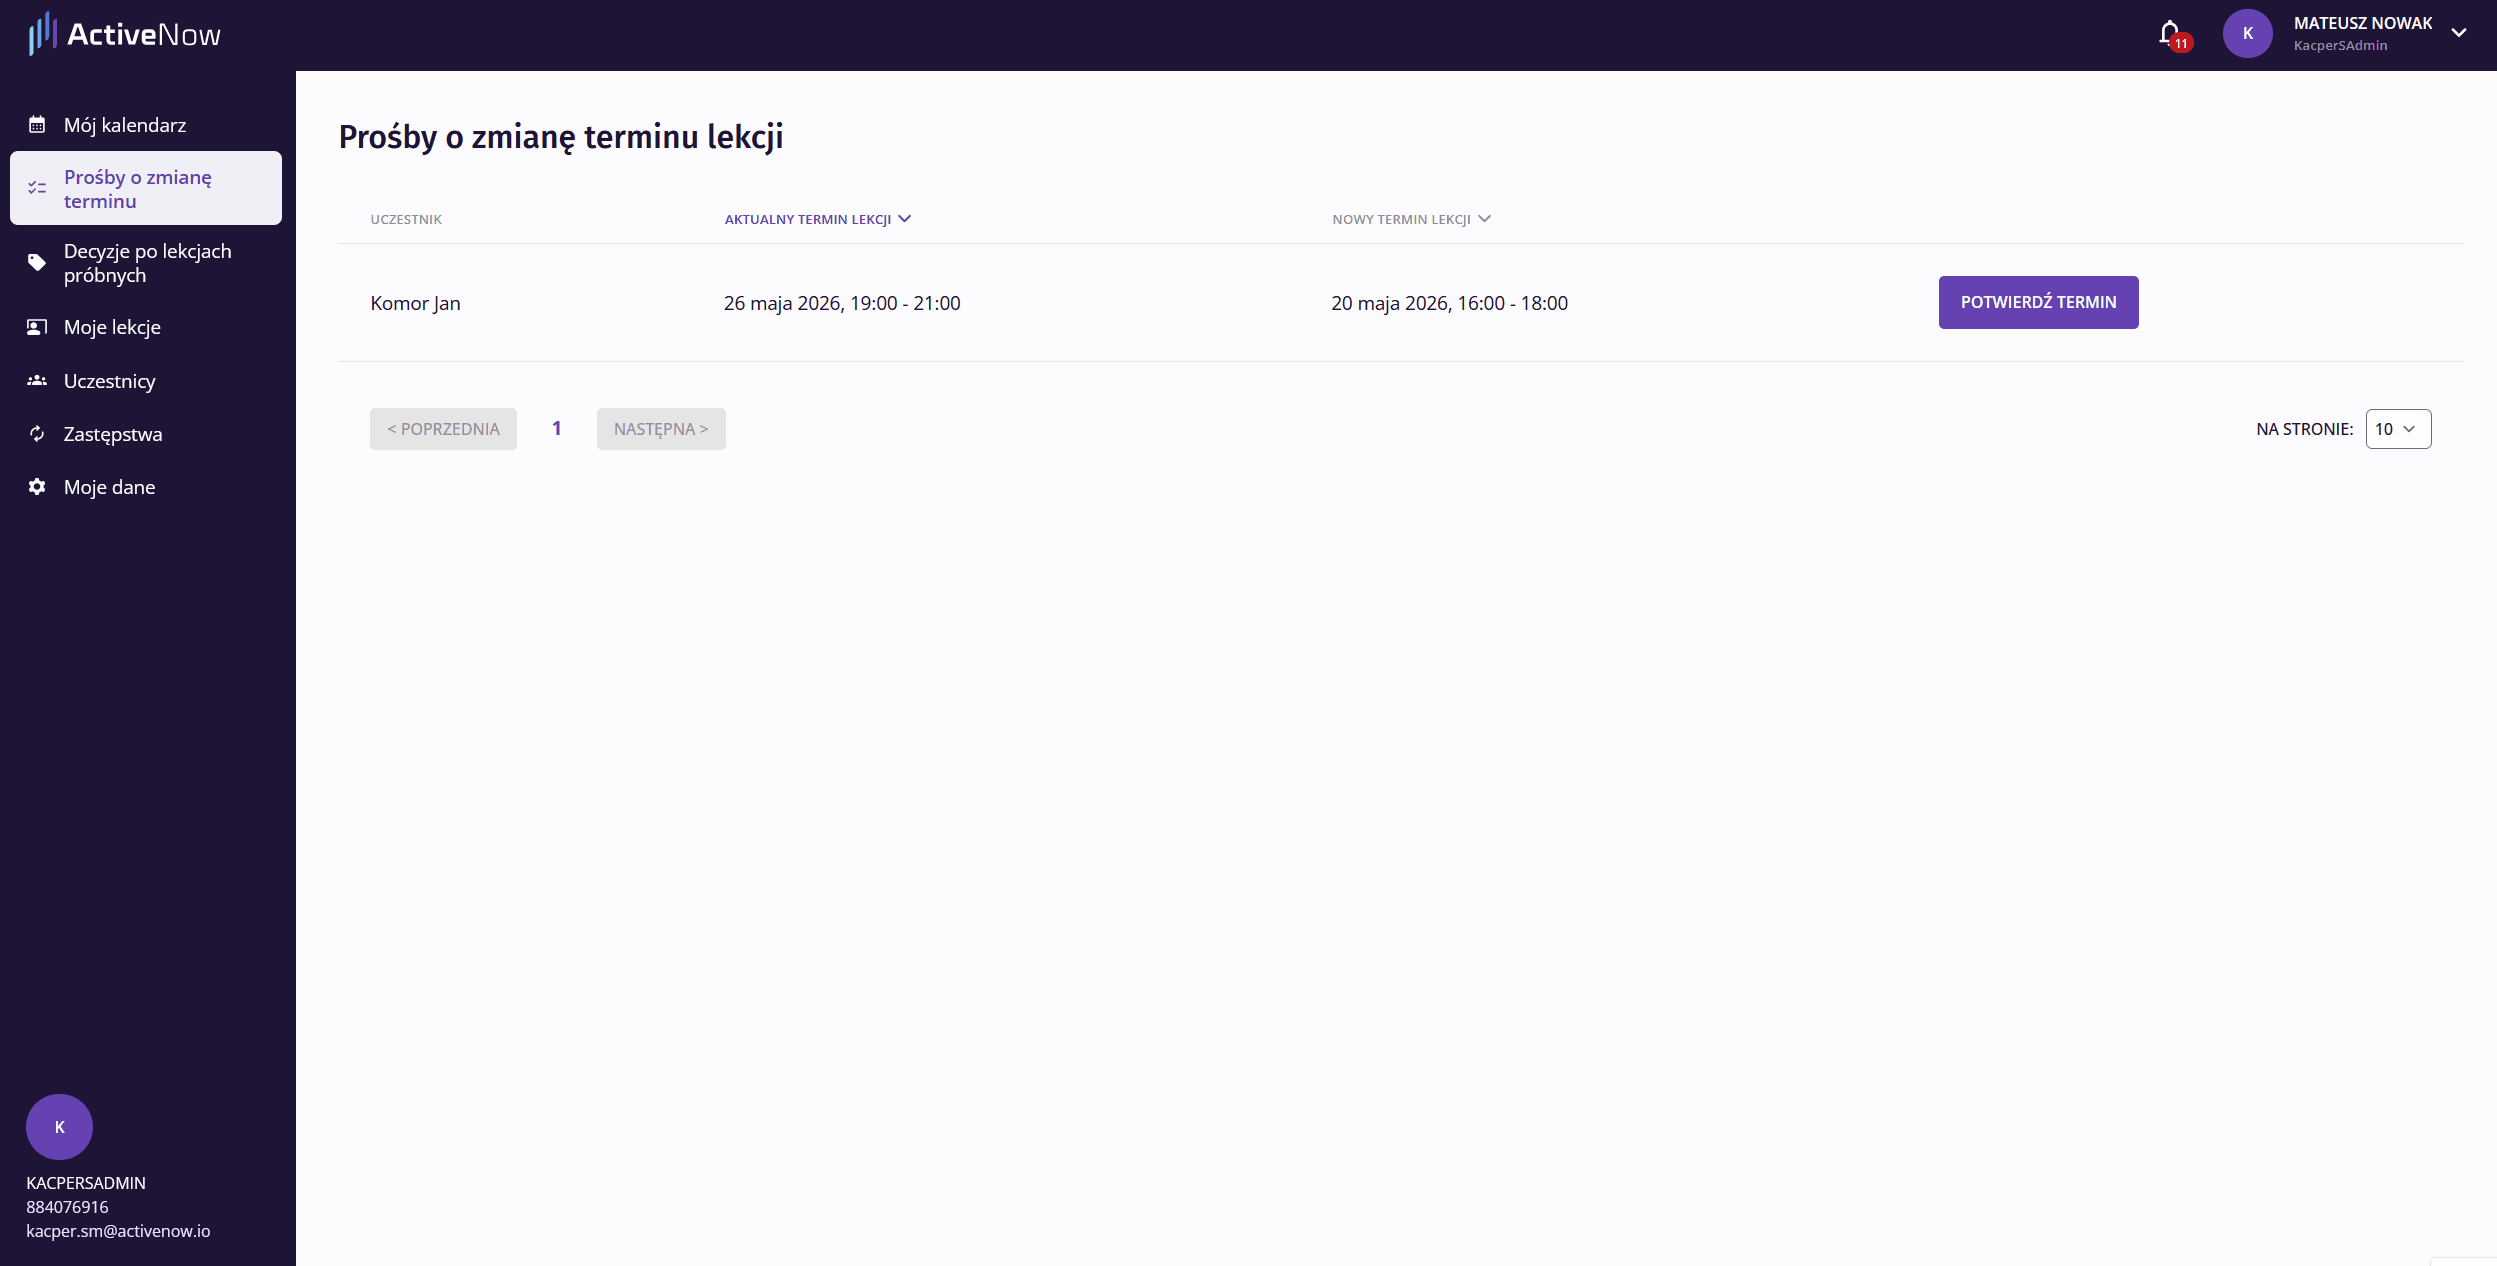The width and height of the screenshot is (2497, 1266).
Task: Expand the user menu chevron
Action: tap(2459, 33)
